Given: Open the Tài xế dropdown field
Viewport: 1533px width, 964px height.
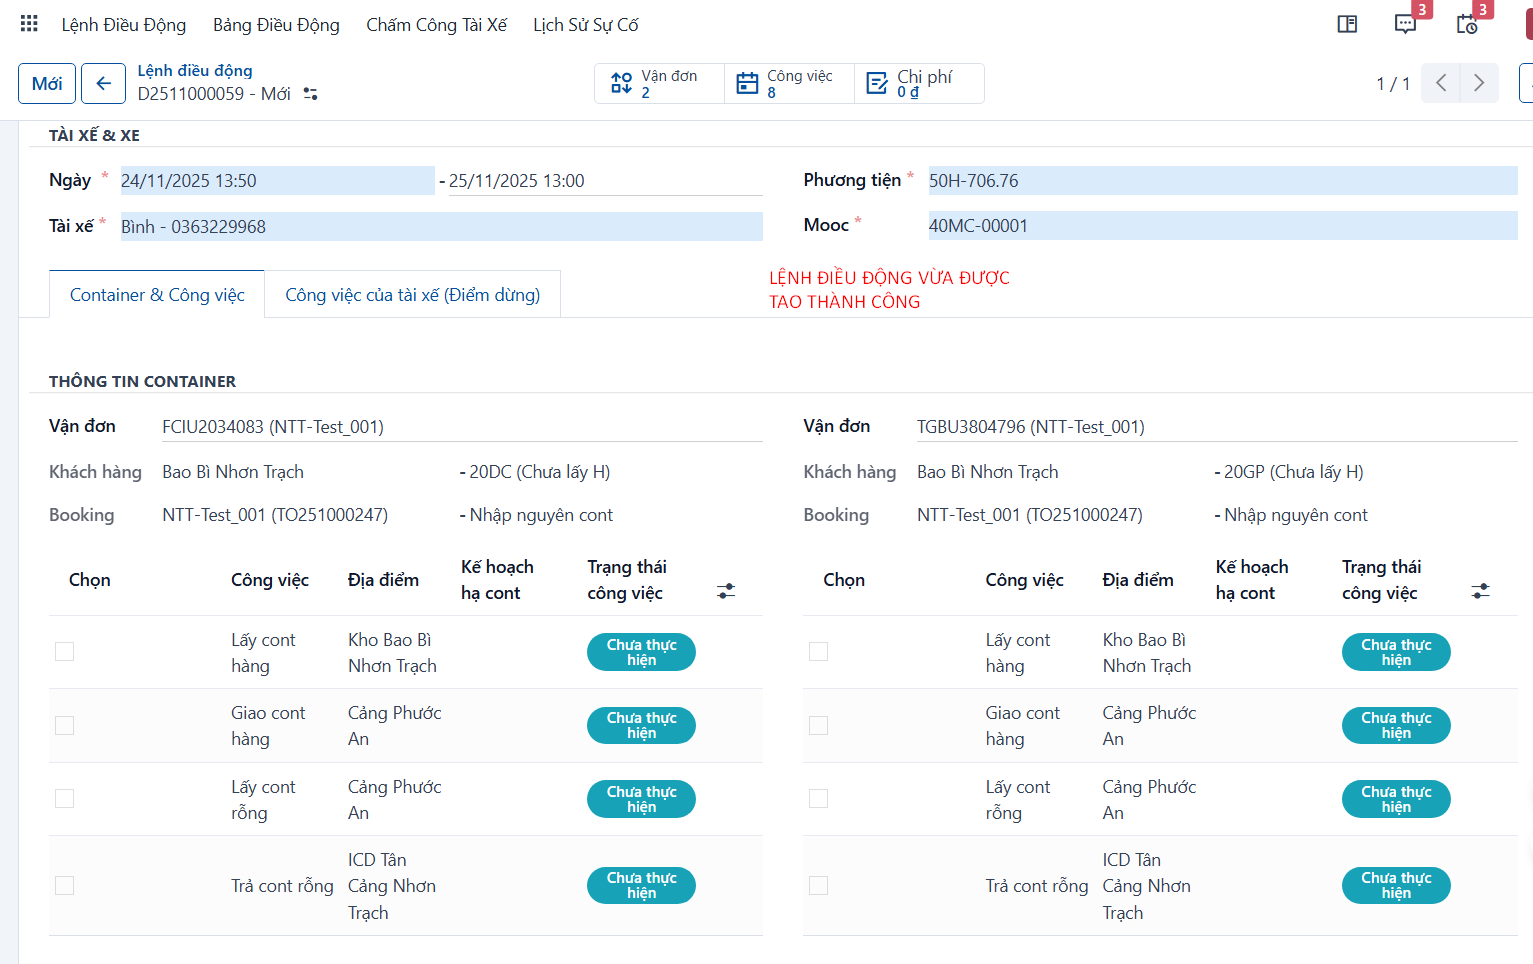Looking at the screenshot, I should [441, 226].
